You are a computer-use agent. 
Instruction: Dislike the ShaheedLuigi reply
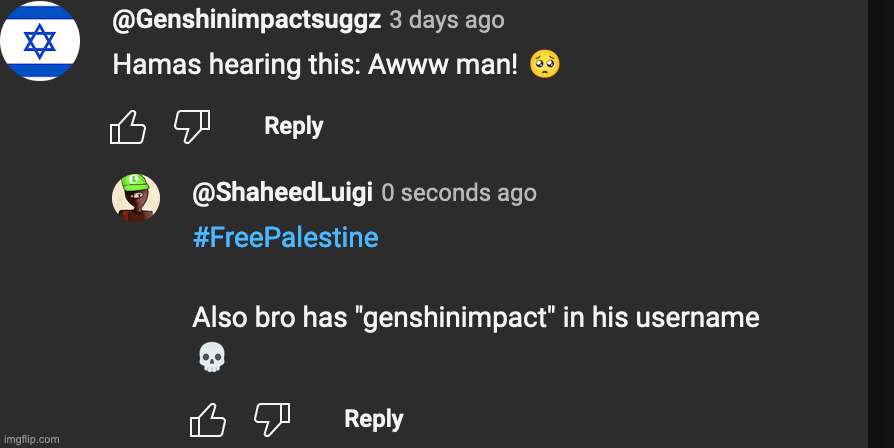pos(271,419)
